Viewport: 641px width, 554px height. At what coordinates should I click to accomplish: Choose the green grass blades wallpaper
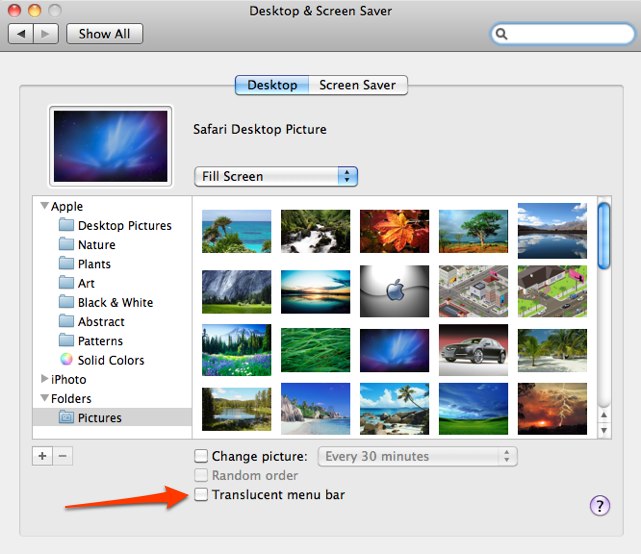click(316, 350)
